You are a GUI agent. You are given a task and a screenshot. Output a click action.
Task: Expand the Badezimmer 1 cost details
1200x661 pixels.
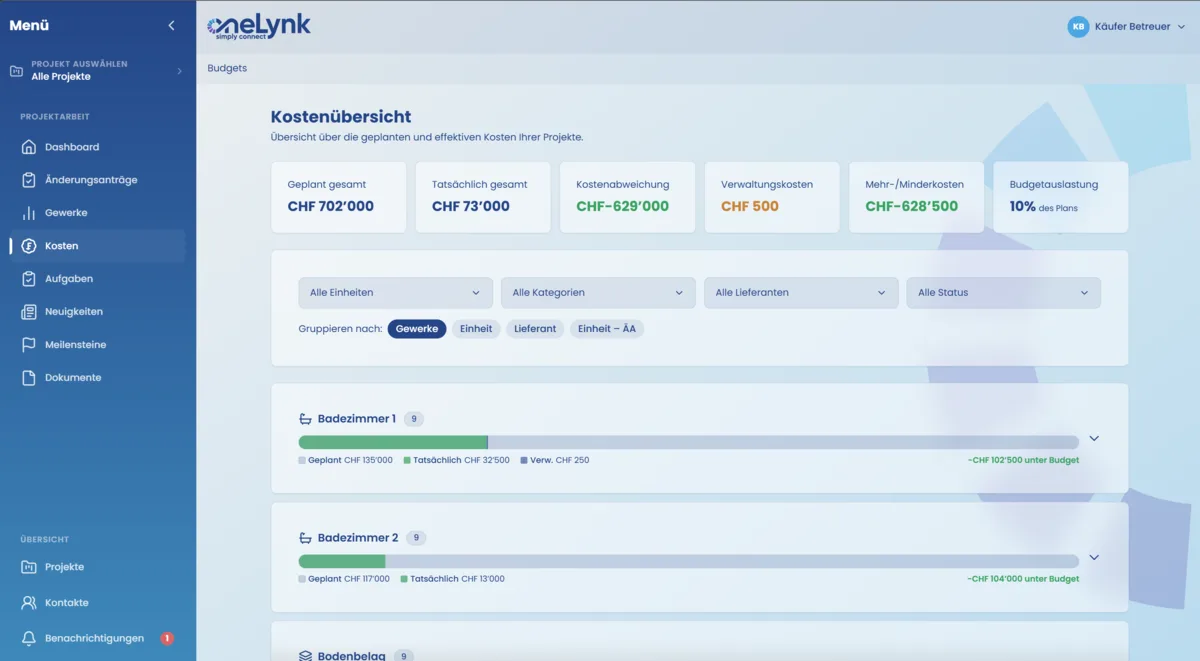(x=1094, y=437)
